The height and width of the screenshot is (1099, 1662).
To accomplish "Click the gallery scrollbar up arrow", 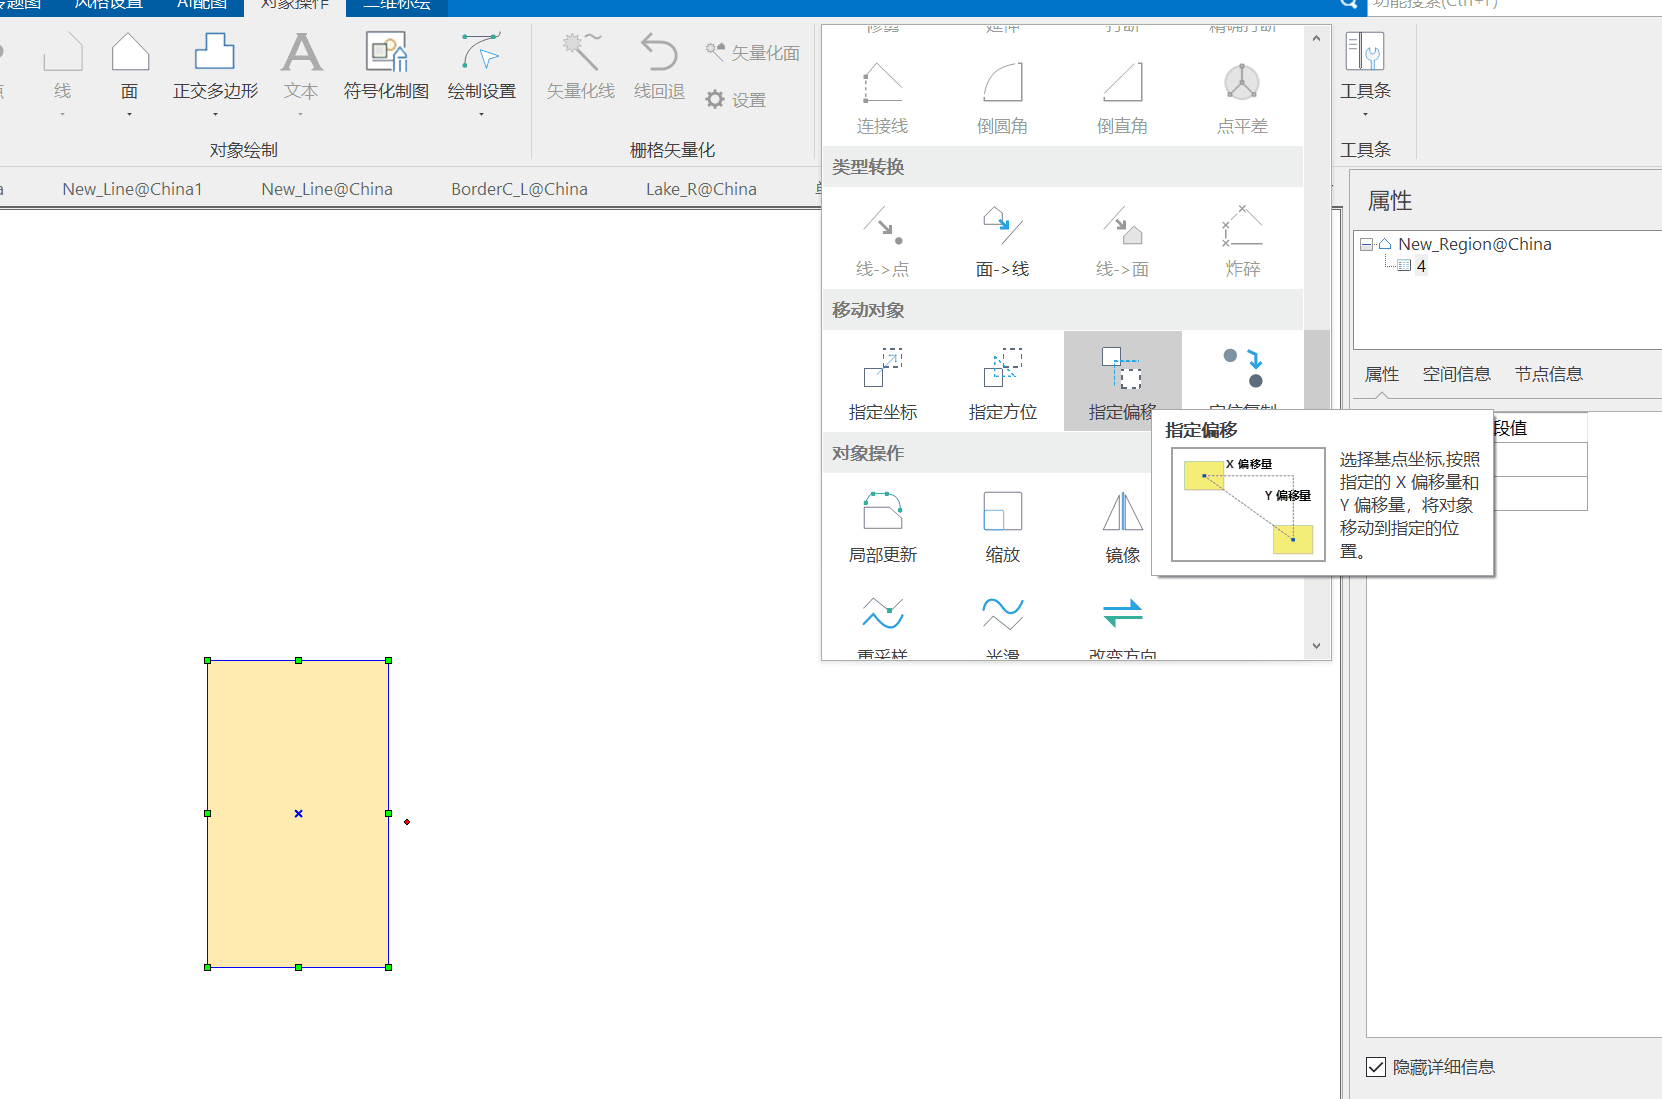I will click(x=1316, y=39).
